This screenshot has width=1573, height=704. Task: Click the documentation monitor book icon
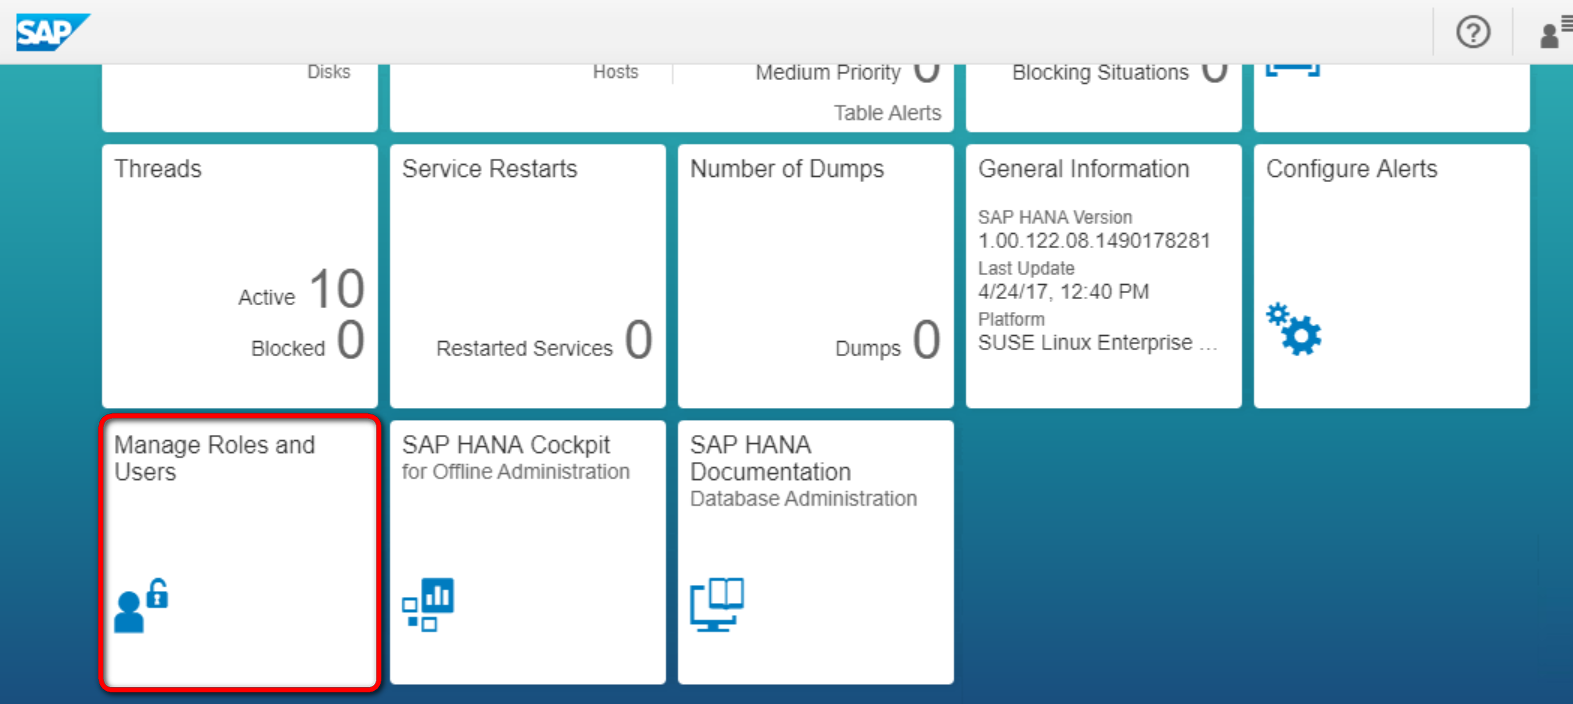point(717,604)
